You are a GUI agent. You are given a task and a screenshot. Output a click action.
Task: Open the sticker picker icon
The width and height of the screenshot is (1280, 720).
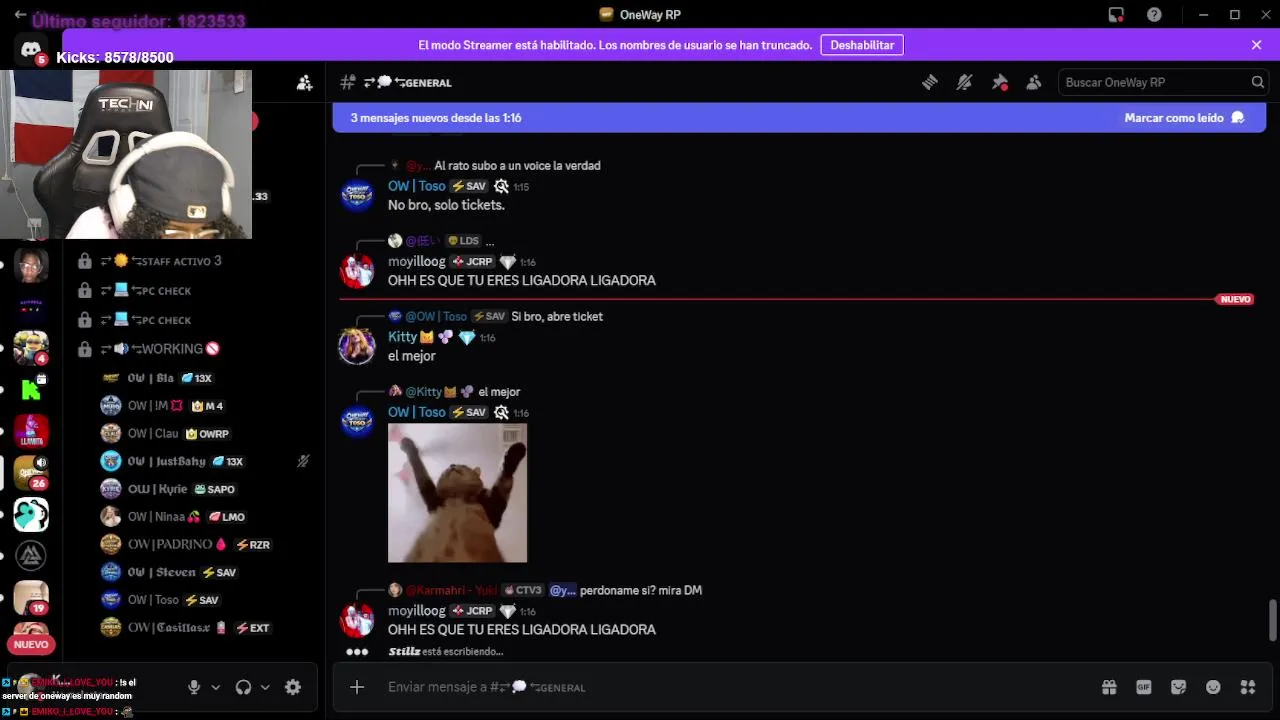coord(1179,687)
